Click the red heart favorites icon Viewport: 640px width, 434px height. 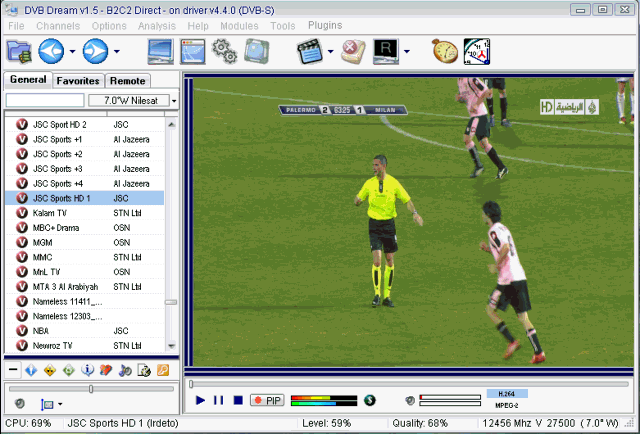[x=106, y=370]
